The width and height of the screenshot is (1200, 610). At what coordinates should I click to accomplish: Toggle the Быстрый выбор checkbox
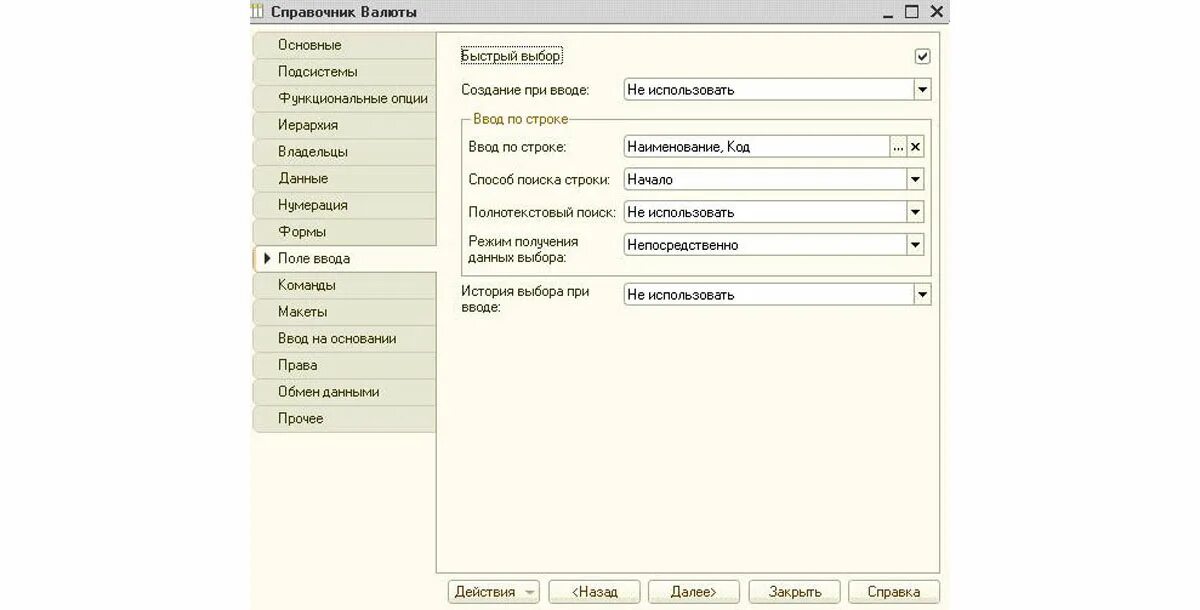(922, 57)
